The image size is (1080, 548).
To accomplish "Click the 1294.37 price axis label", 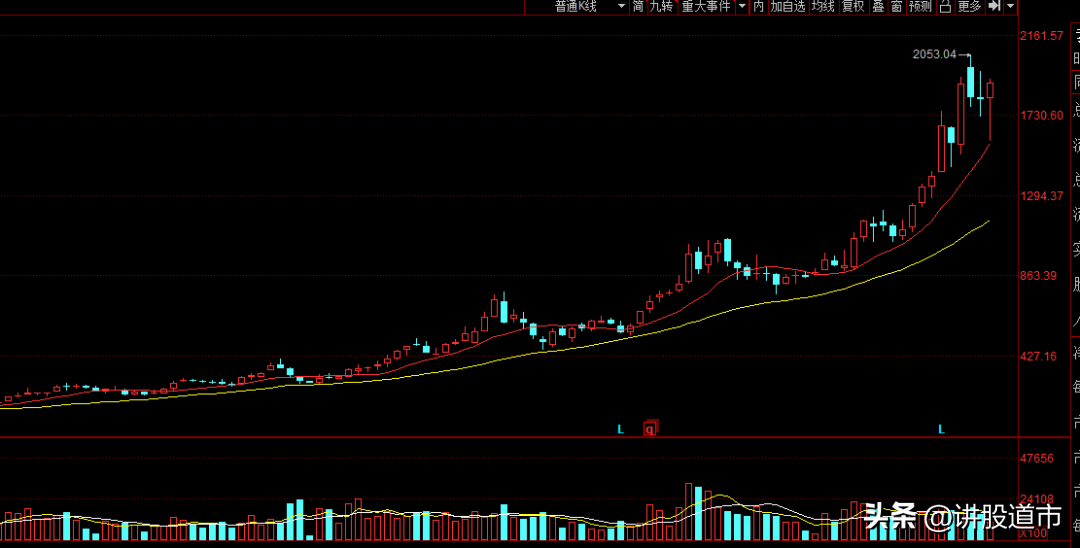I will (x=1043, y=196).
